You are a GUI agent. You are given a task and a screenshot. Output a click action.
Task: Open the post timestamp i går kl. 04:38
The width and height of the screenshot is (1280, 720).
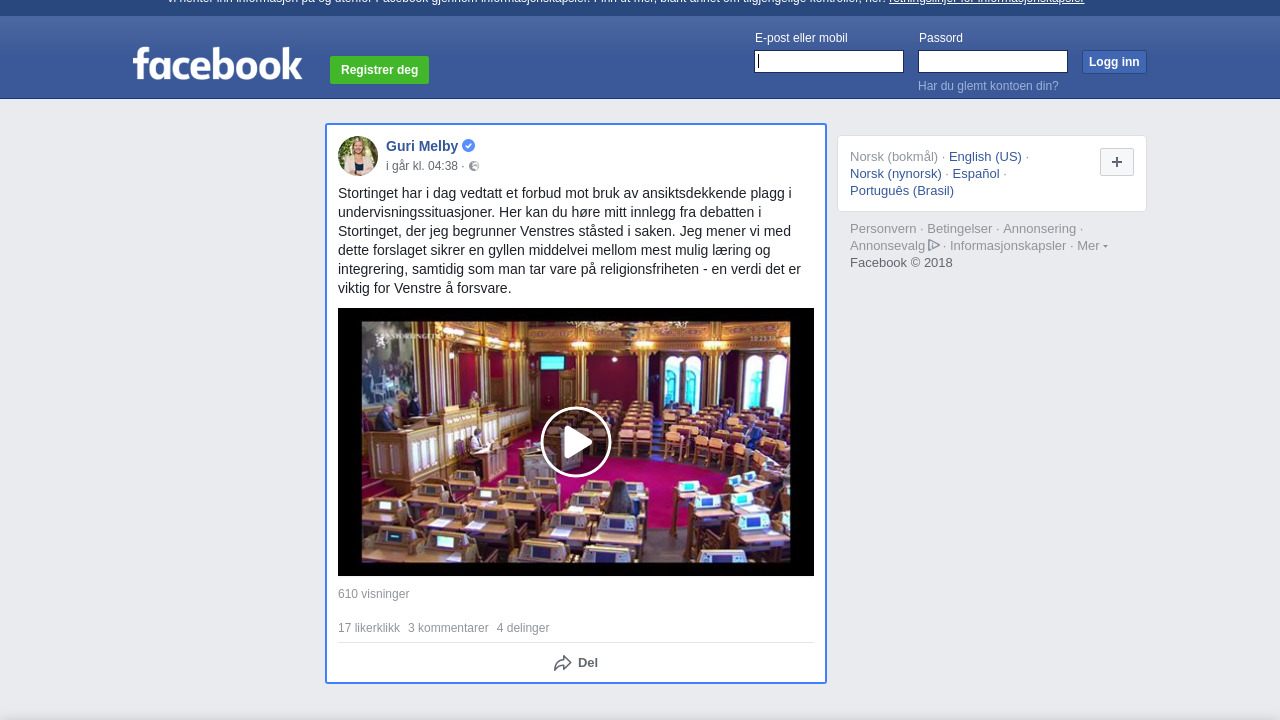422,167
